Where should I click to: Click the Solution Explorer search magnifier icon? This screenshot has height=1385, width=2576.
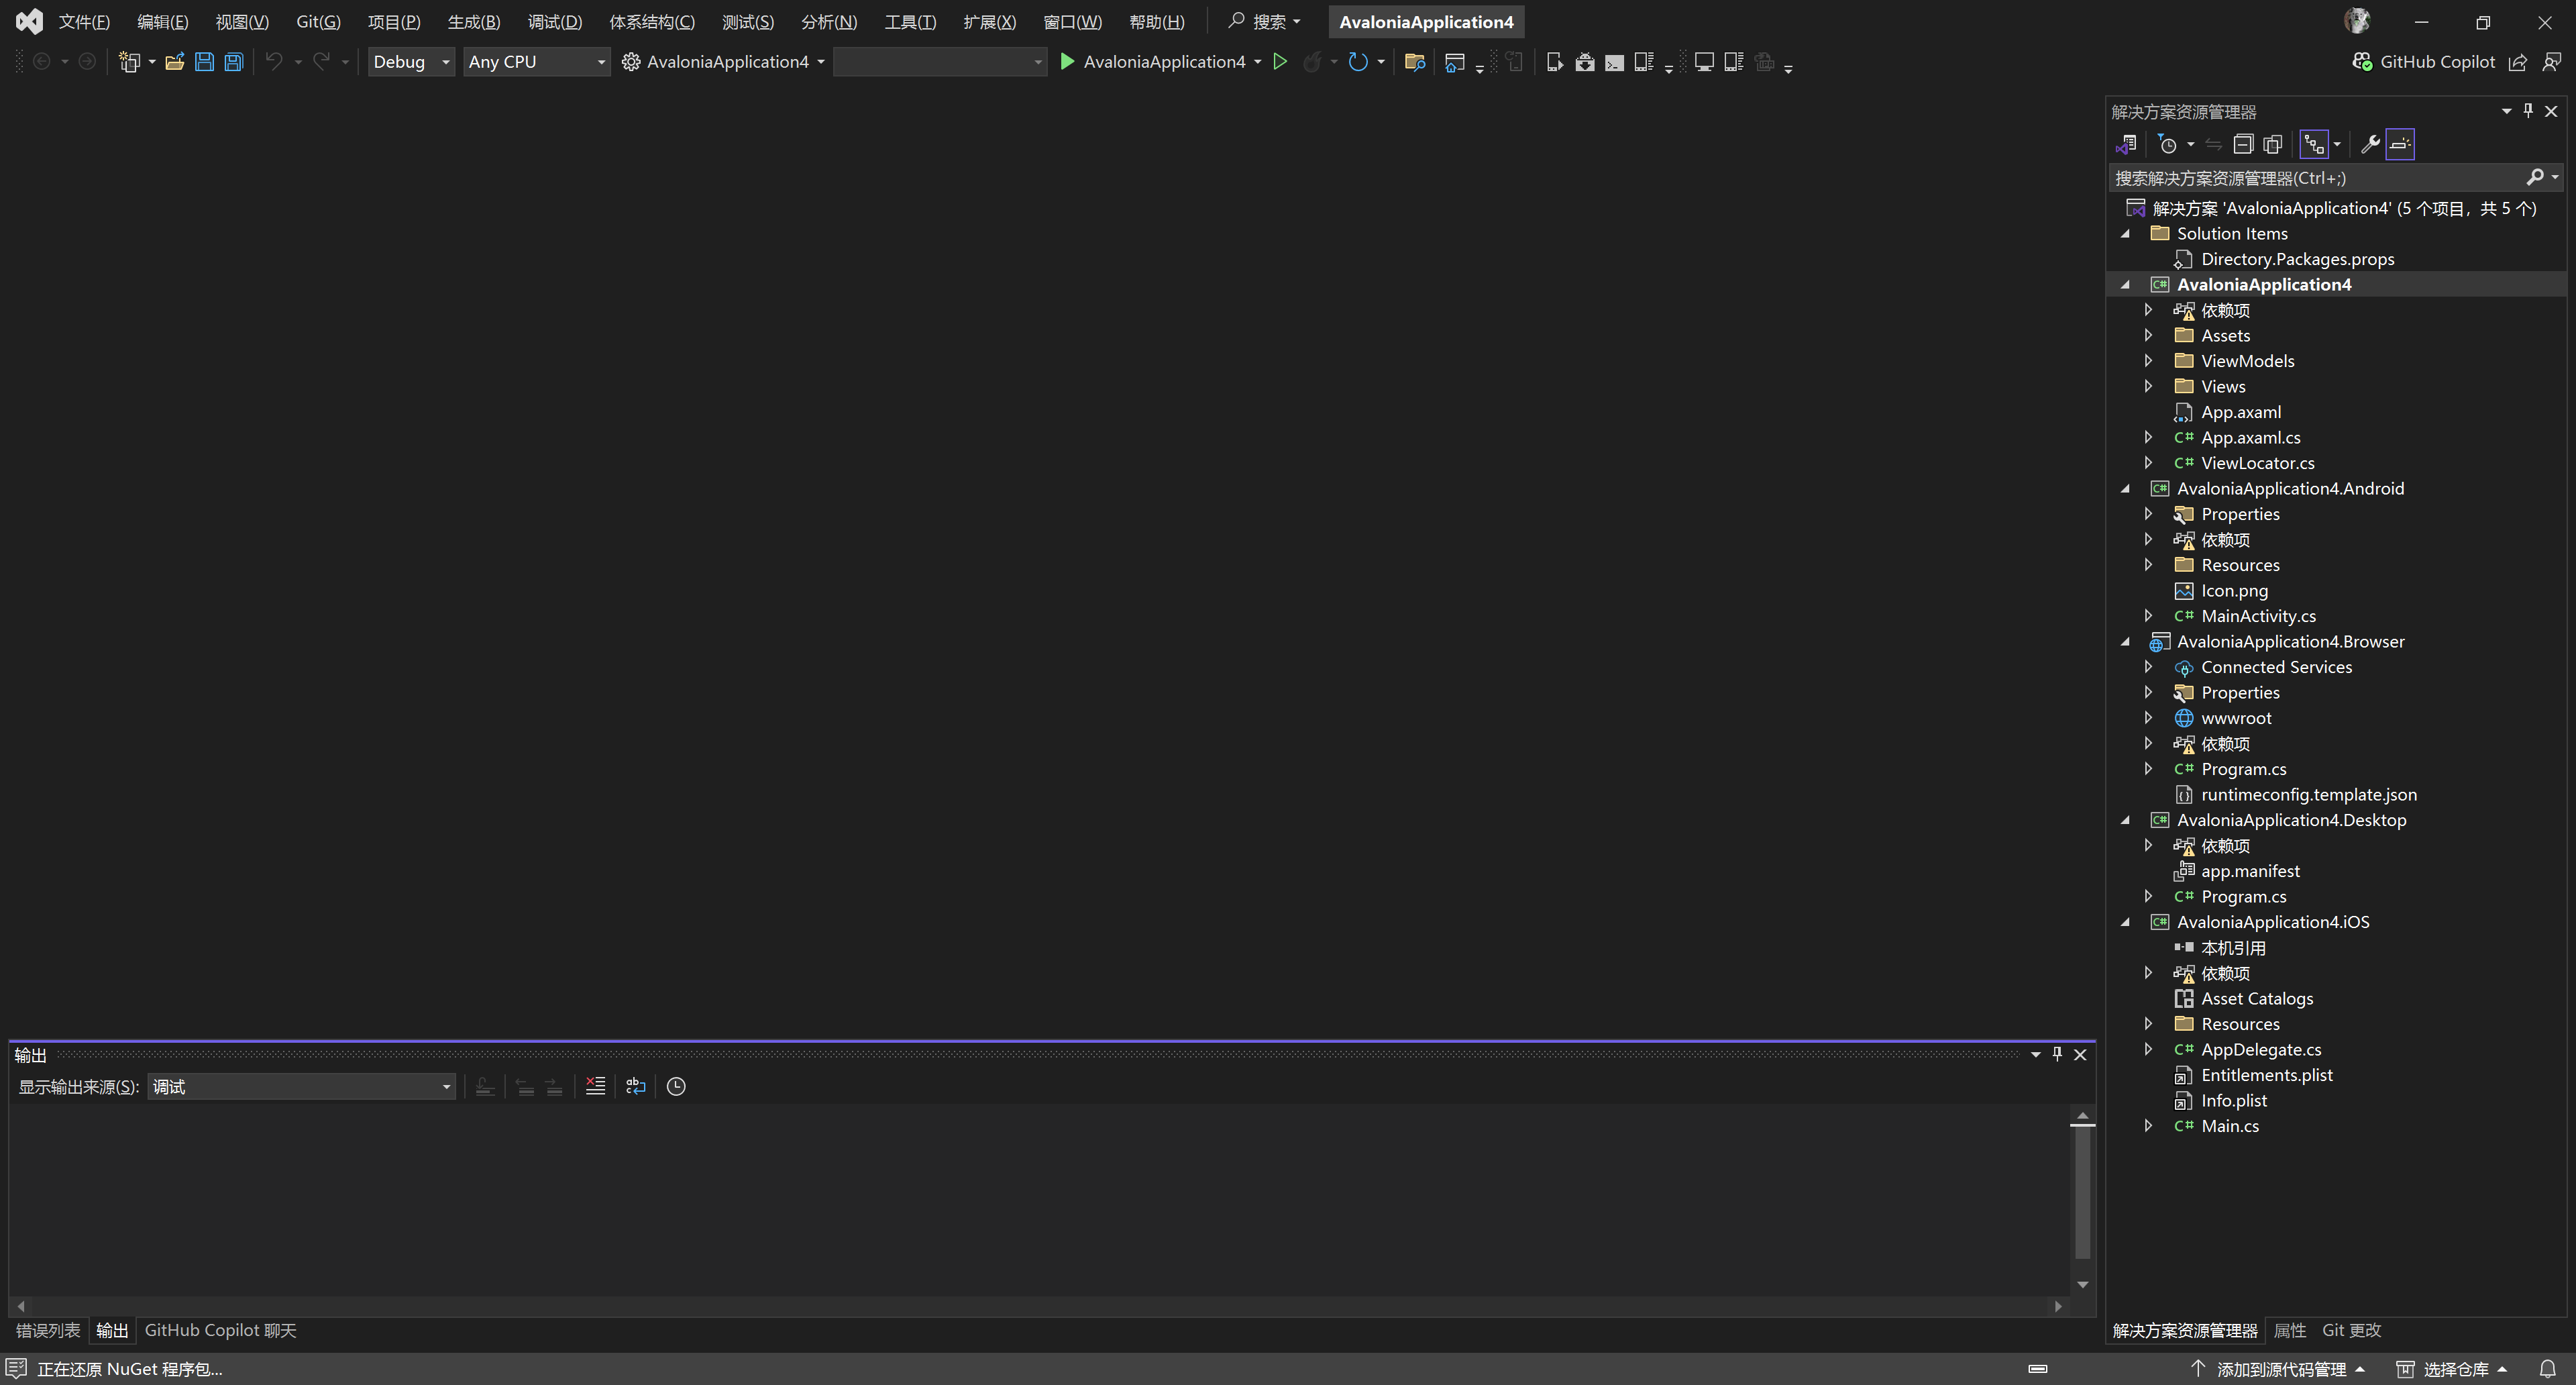click(x=2535, y=177)
